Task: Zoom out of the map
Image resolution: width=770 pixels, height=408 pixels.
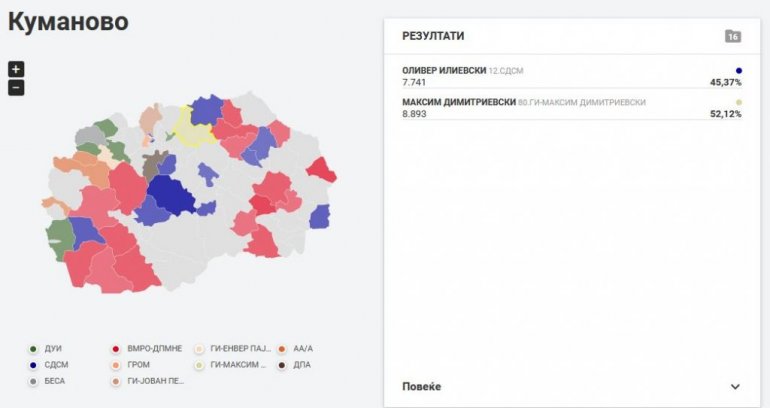Action: click(x=16, y=87)
